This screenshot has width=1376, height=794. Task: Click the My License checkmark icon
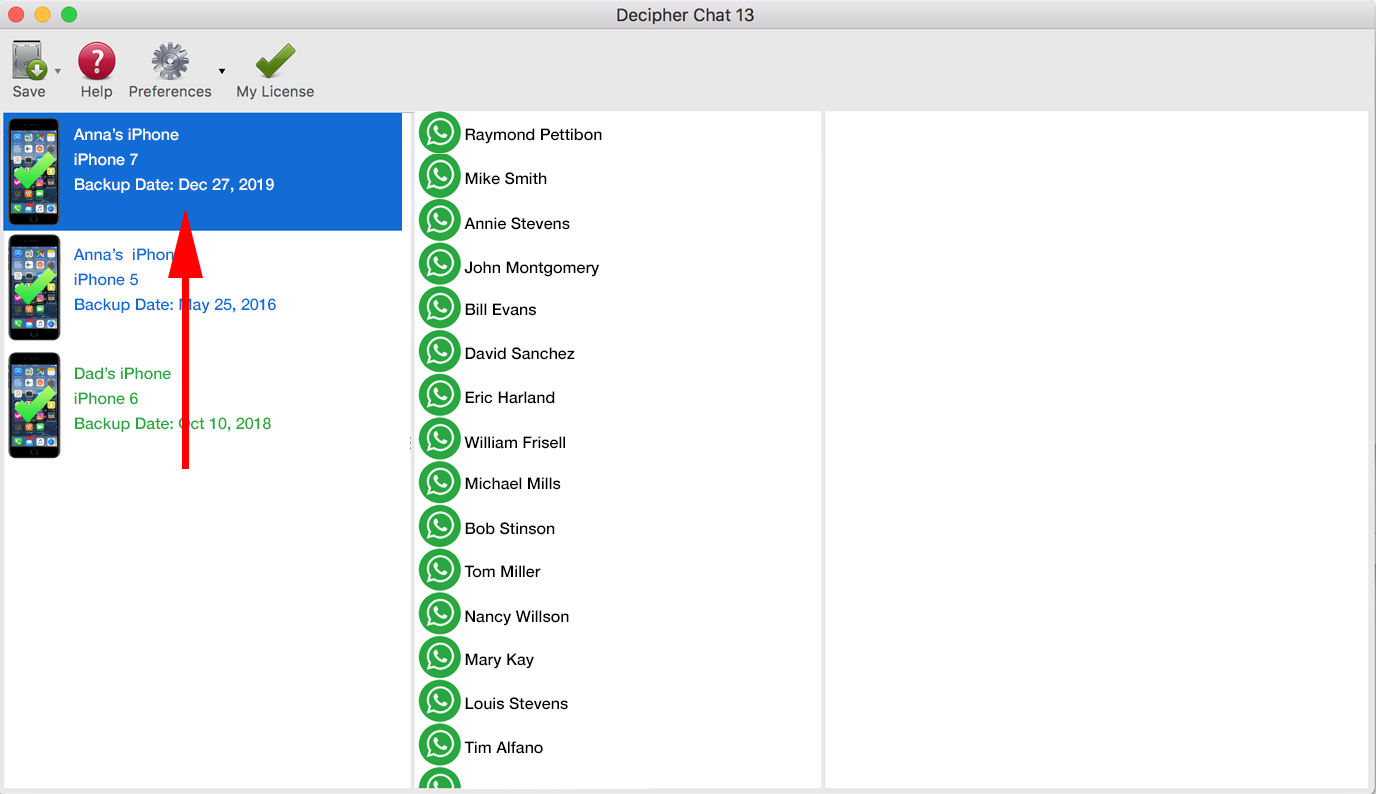(275, 62)
